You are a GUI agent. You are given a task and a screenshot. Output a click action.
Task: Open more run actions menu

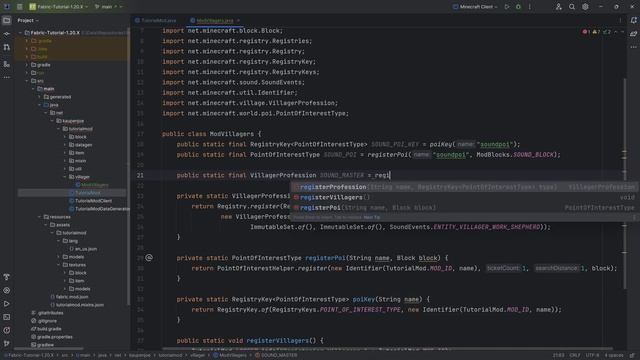coord(530,7)
